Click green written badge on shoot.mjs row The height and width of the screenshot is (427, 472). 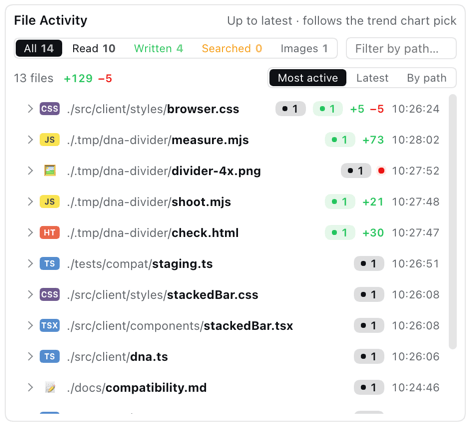coord(340,202)
